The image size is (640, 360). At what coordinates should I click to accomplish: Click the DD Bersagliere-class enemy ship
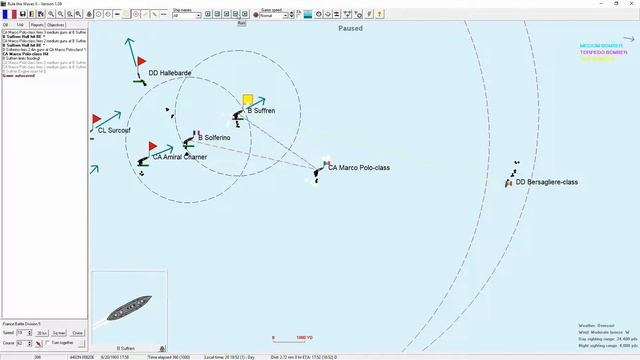[x=509, y=183]
